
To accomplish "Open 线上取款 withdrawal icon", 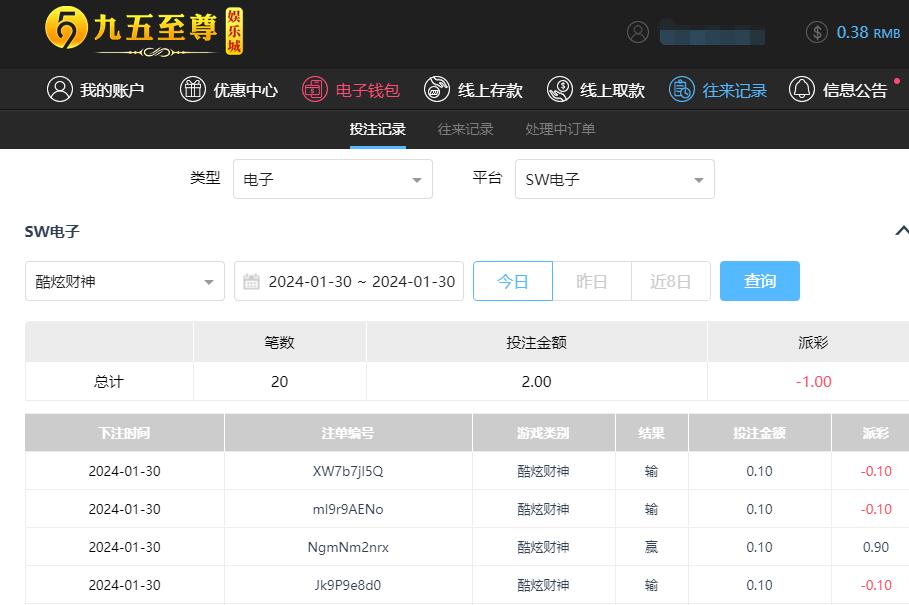I will pyautogui.click(x=559, y=90).
